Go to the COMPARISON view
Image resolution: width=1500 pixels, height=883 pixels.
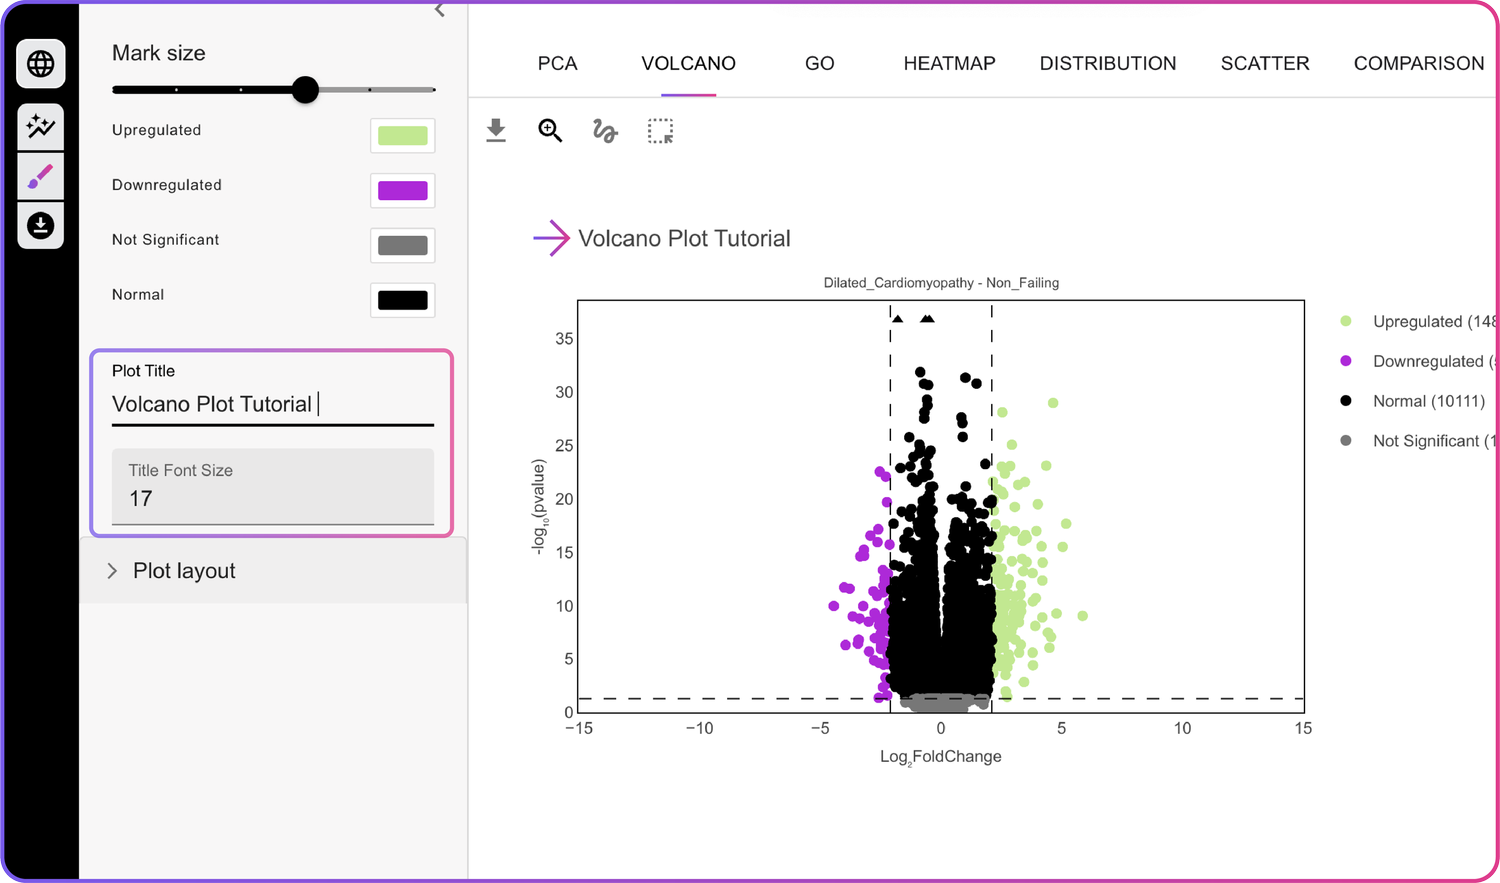1419,63
